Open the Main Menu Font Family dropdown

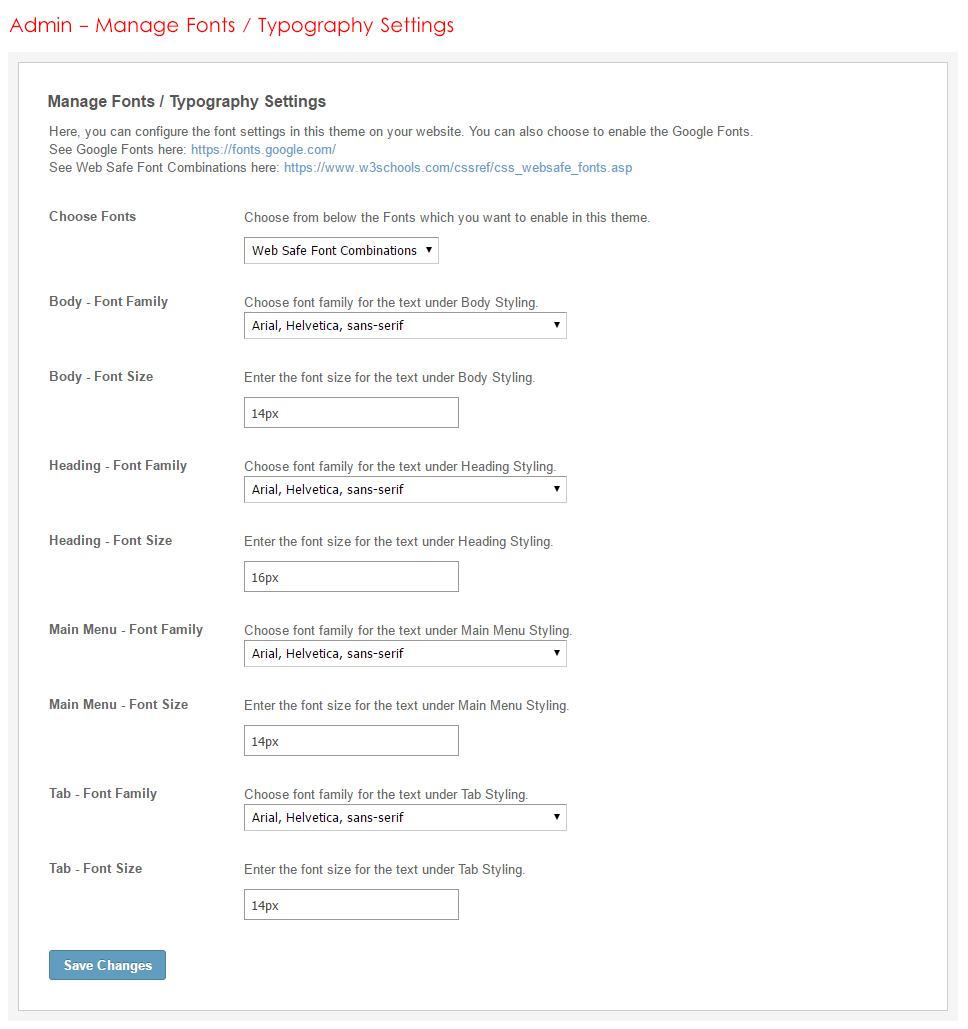click(405, 654)
